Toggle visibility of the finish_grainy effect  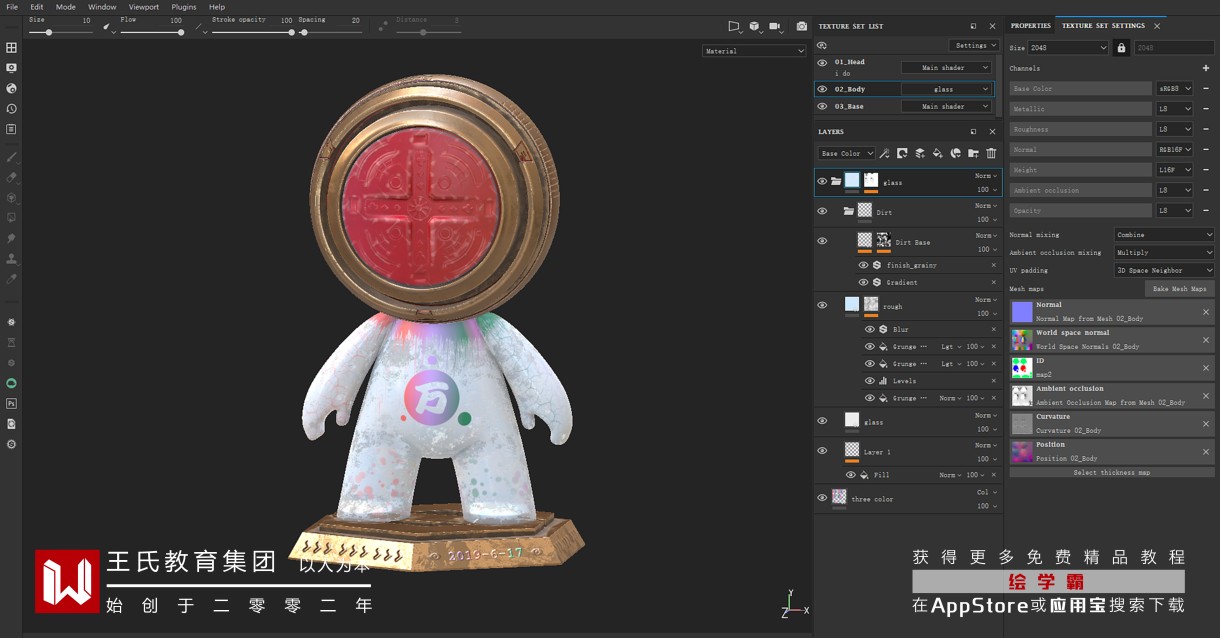pos(864,265)
